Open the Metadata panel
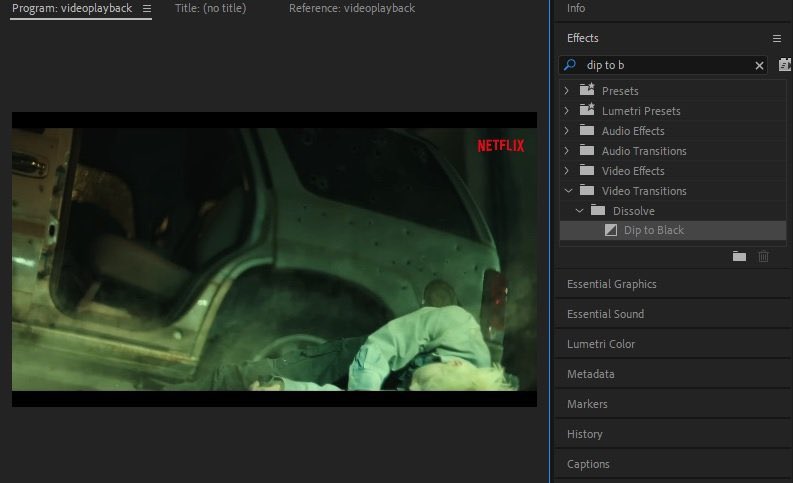This screenshot has height=483, width=793. 591,374
